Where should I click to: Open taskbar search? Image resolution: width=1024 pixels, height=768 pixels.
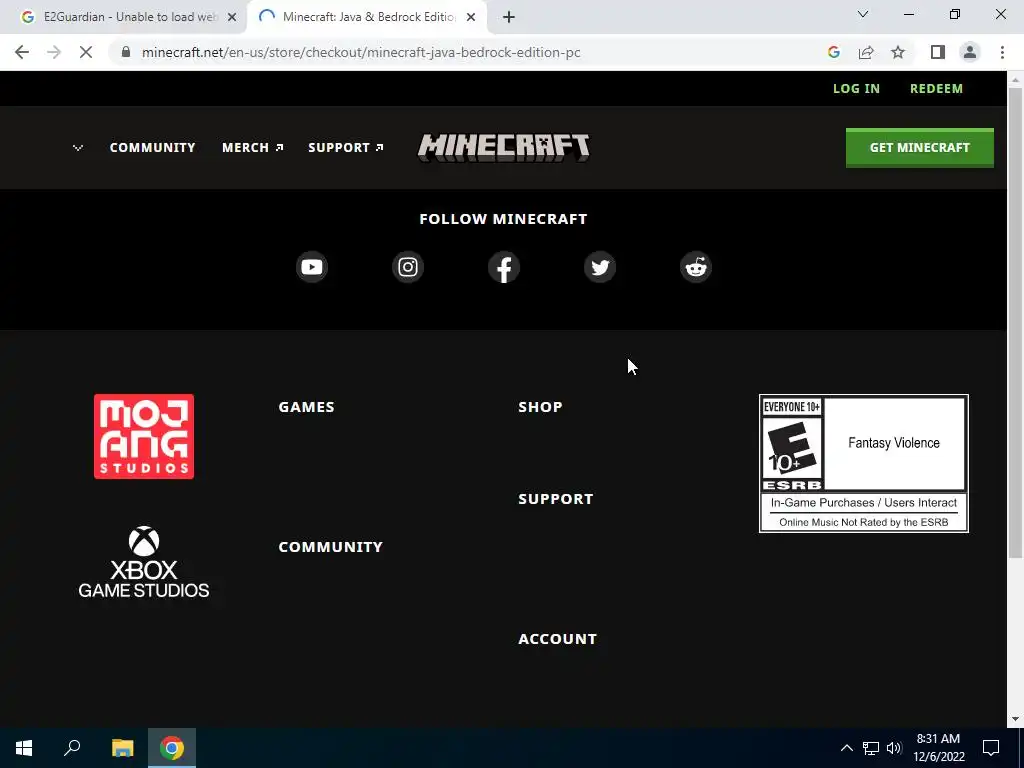[x=72, y=748]
